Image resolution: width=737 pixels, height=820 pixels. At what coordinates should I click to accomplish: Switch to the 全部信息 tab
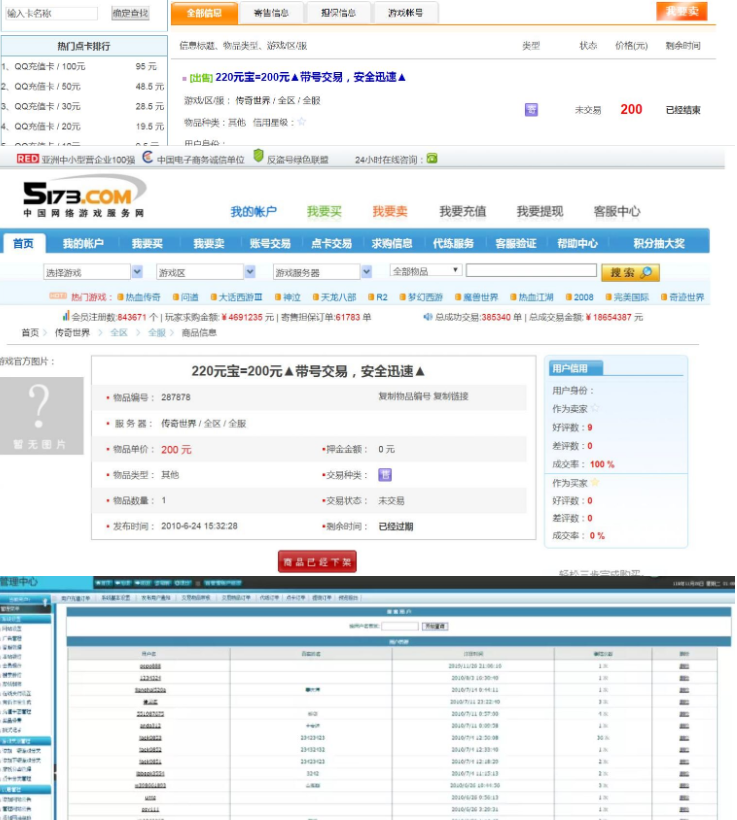205,14
